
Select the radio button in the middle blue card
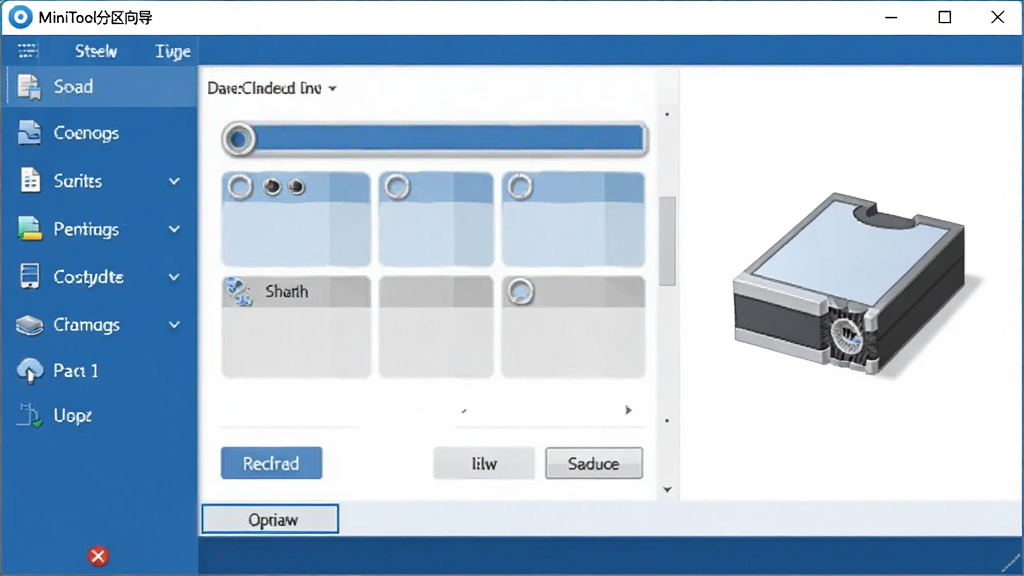(397, 187)
